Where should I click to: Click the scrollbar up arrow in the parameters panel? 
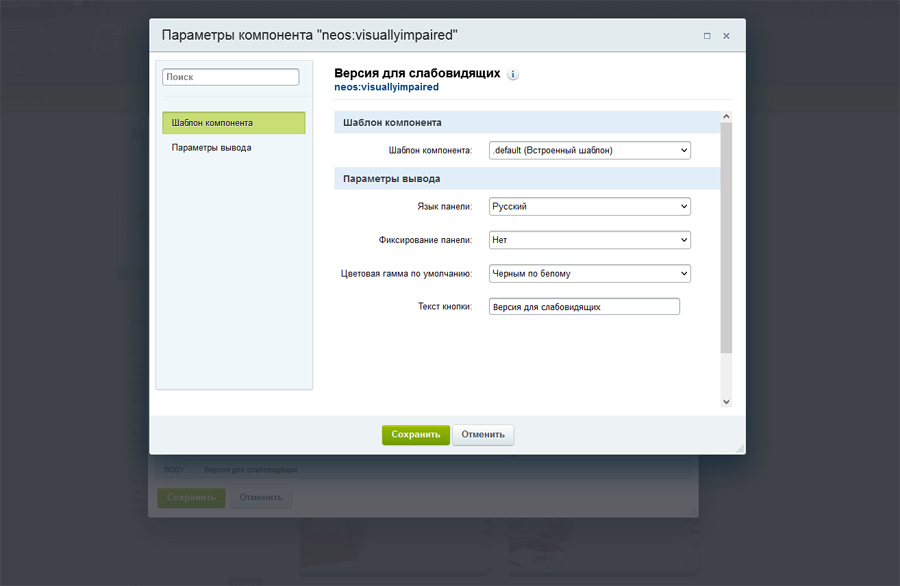pos(726,116)
